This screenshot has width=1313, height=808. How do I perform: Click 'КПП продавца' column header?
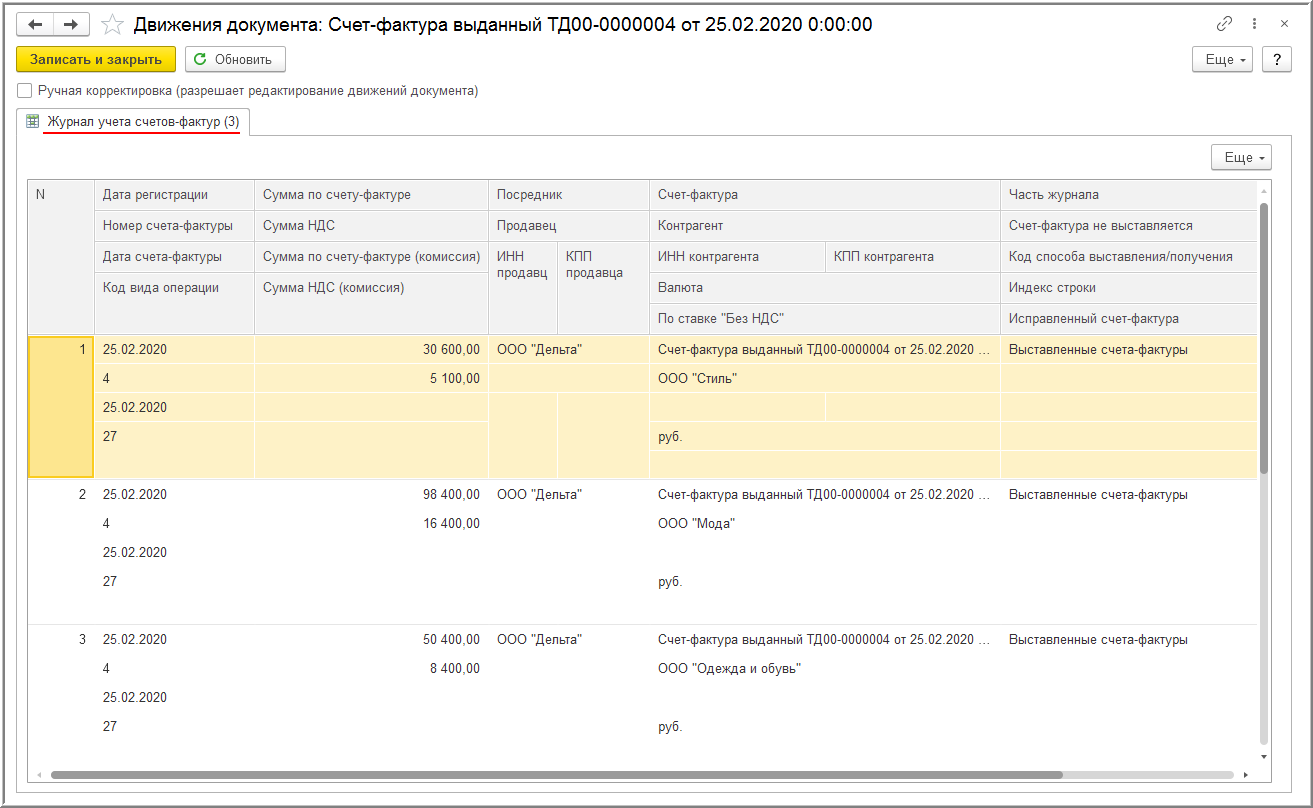(603, 288)
